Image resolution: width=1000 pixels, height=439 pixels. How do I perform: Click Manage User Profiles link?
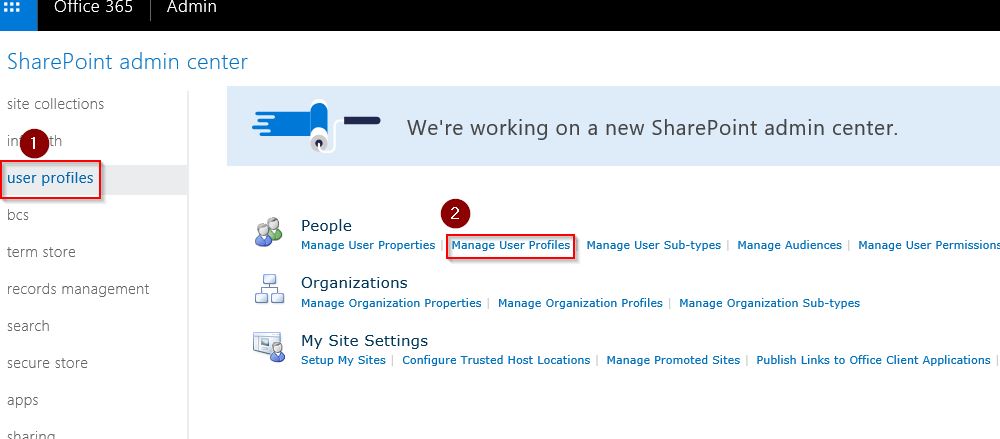point(511,245)
